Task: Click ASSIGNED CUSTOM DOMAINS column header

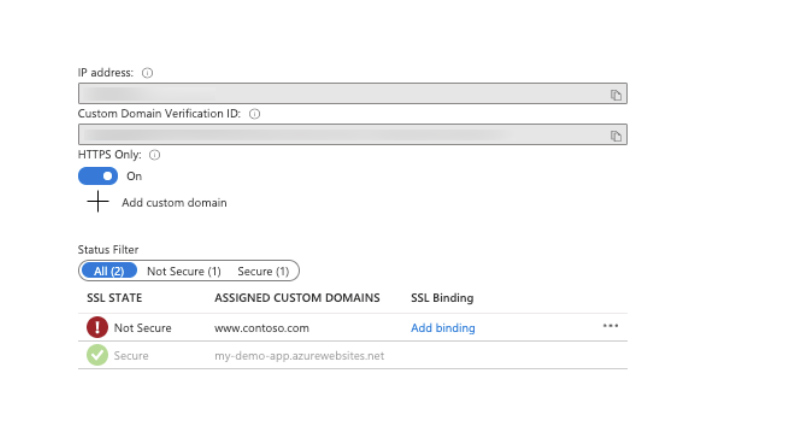Action: [297, 298]
